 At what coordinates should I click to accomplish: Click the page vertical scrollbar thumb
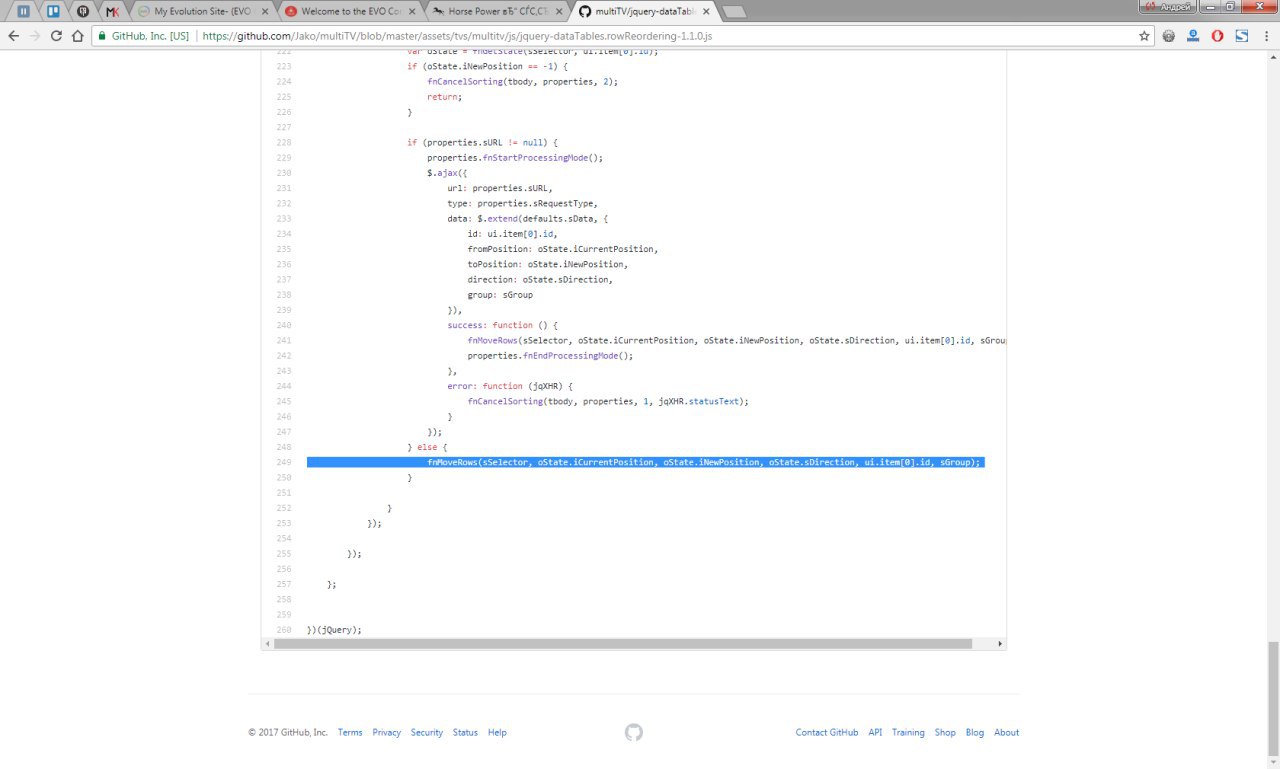tap(1273, 698)
